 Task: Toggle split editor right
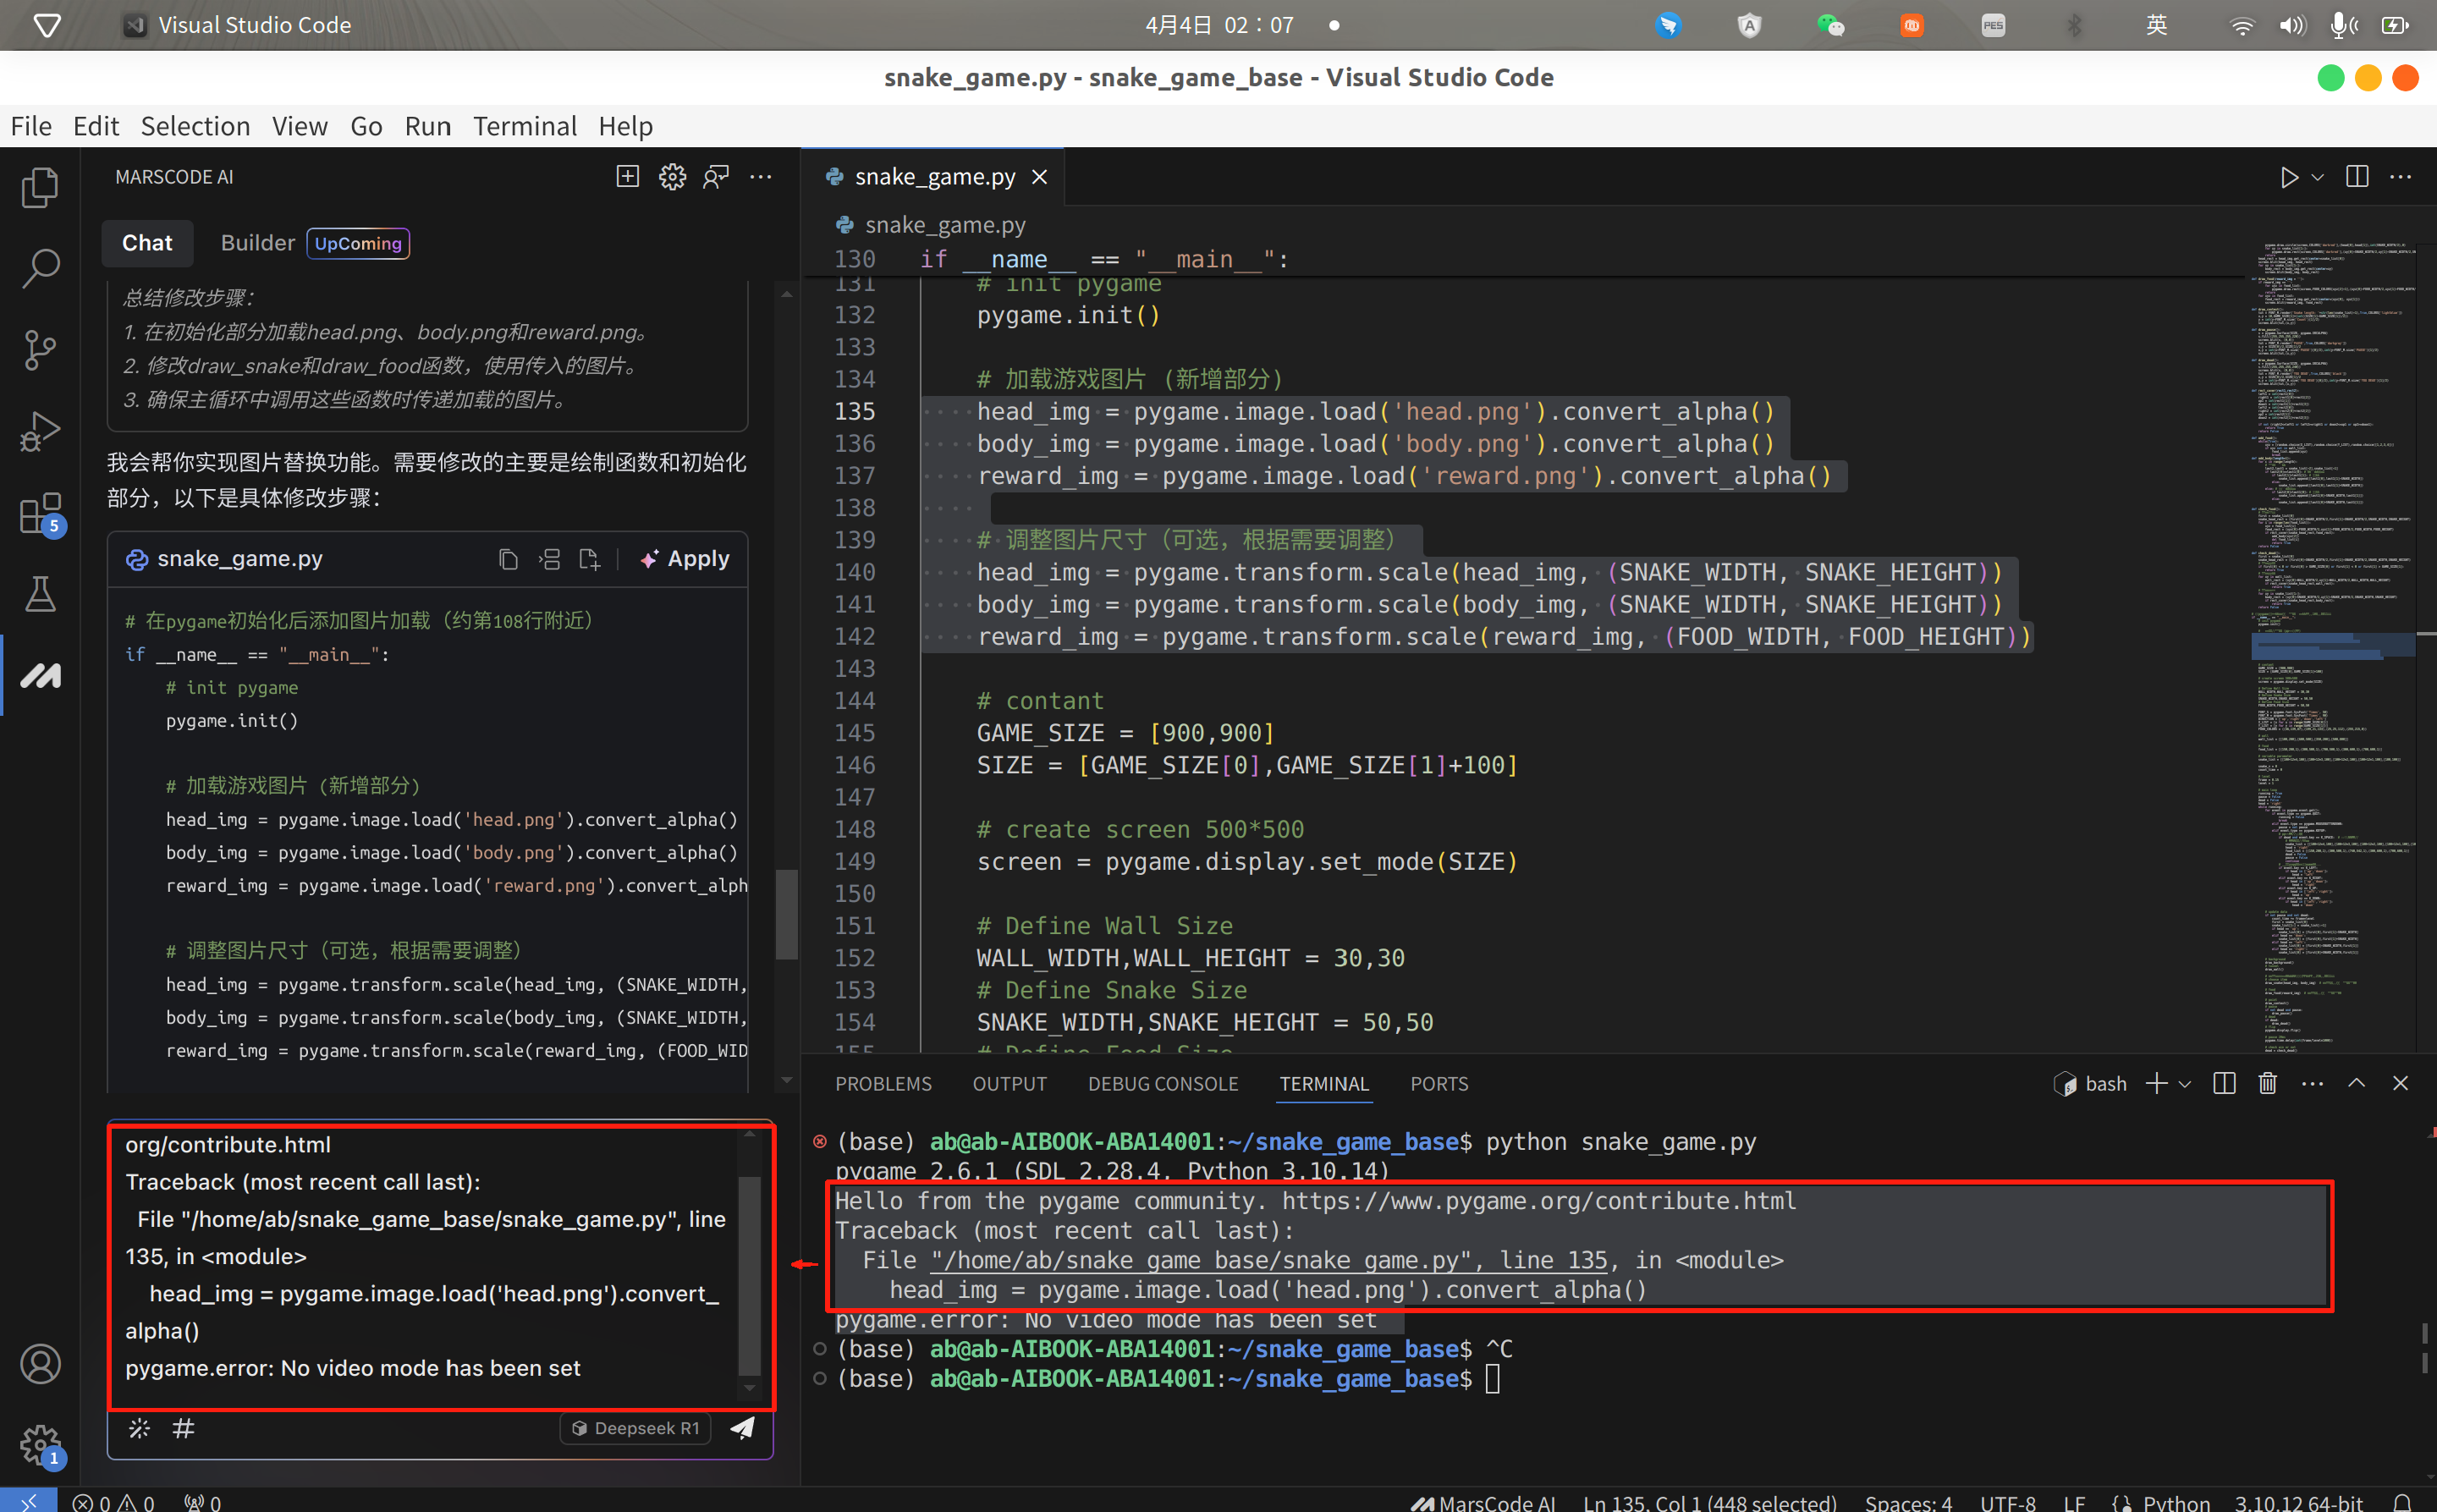2357,177
